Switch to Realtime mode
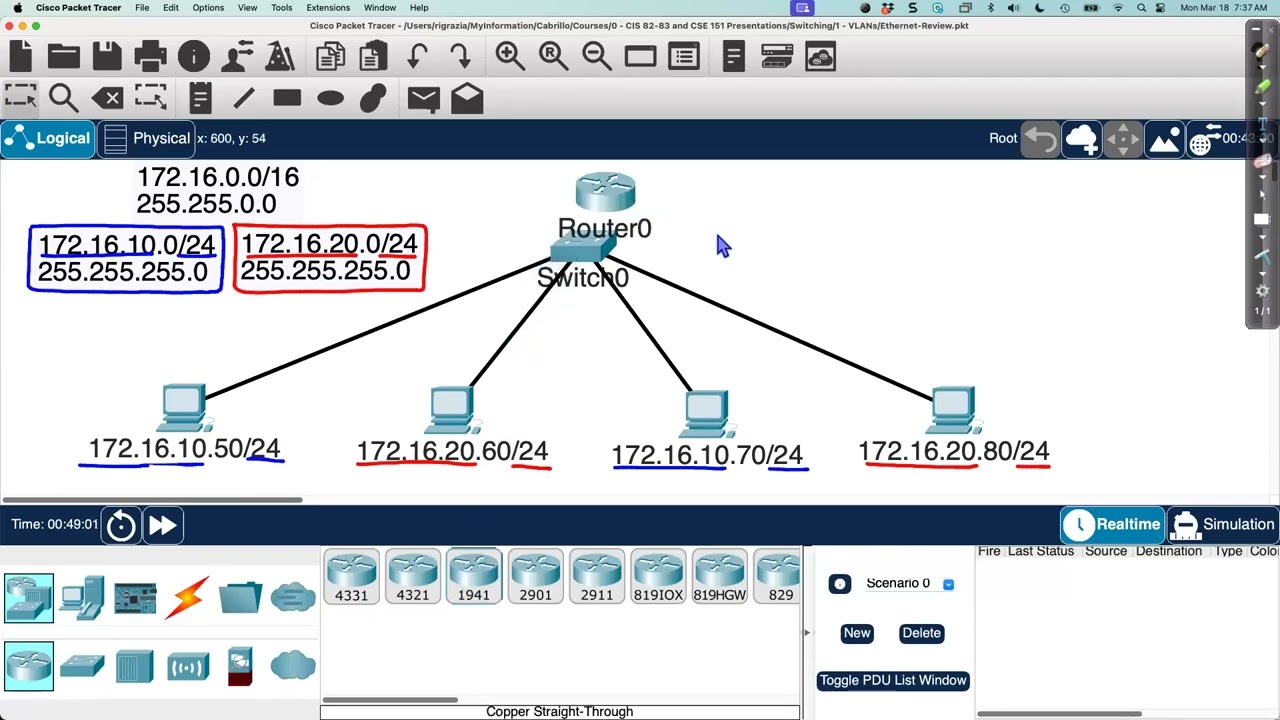Image resolution: width=1280 pixels, height=720 pixels. 1112,524
